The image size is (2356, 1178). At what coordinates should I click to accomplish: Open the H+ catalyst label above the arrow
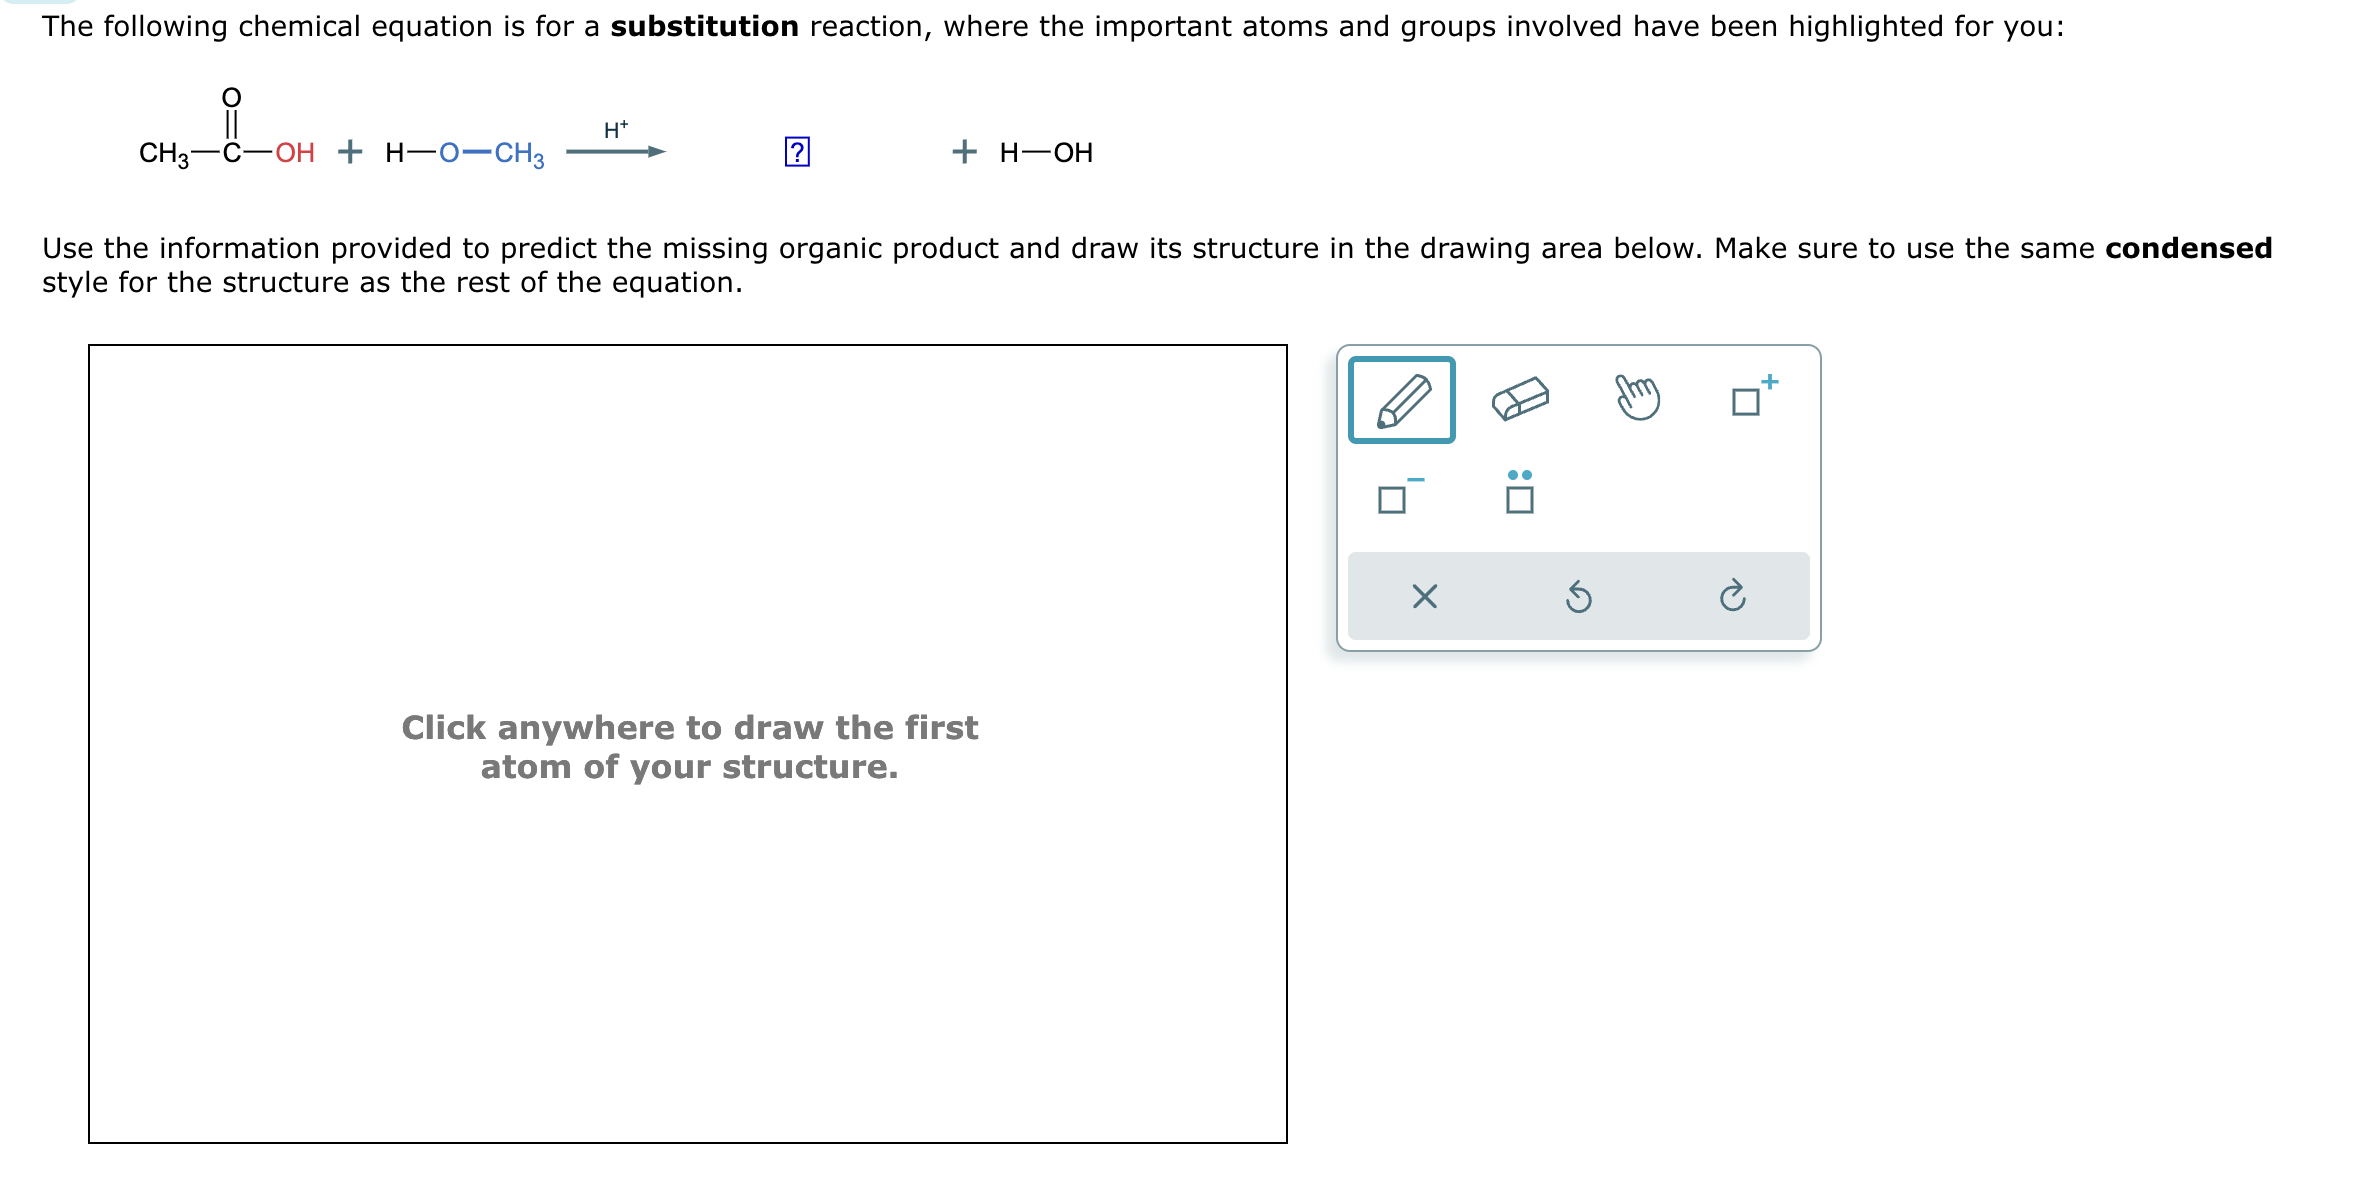tap(614, 129)
